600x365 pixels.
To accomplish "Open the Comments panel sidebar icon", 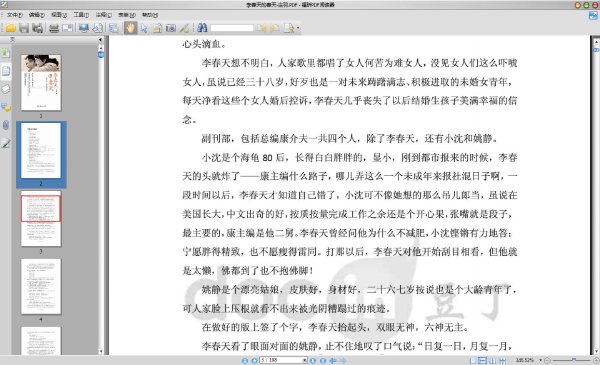I will (x=6, y=107).
